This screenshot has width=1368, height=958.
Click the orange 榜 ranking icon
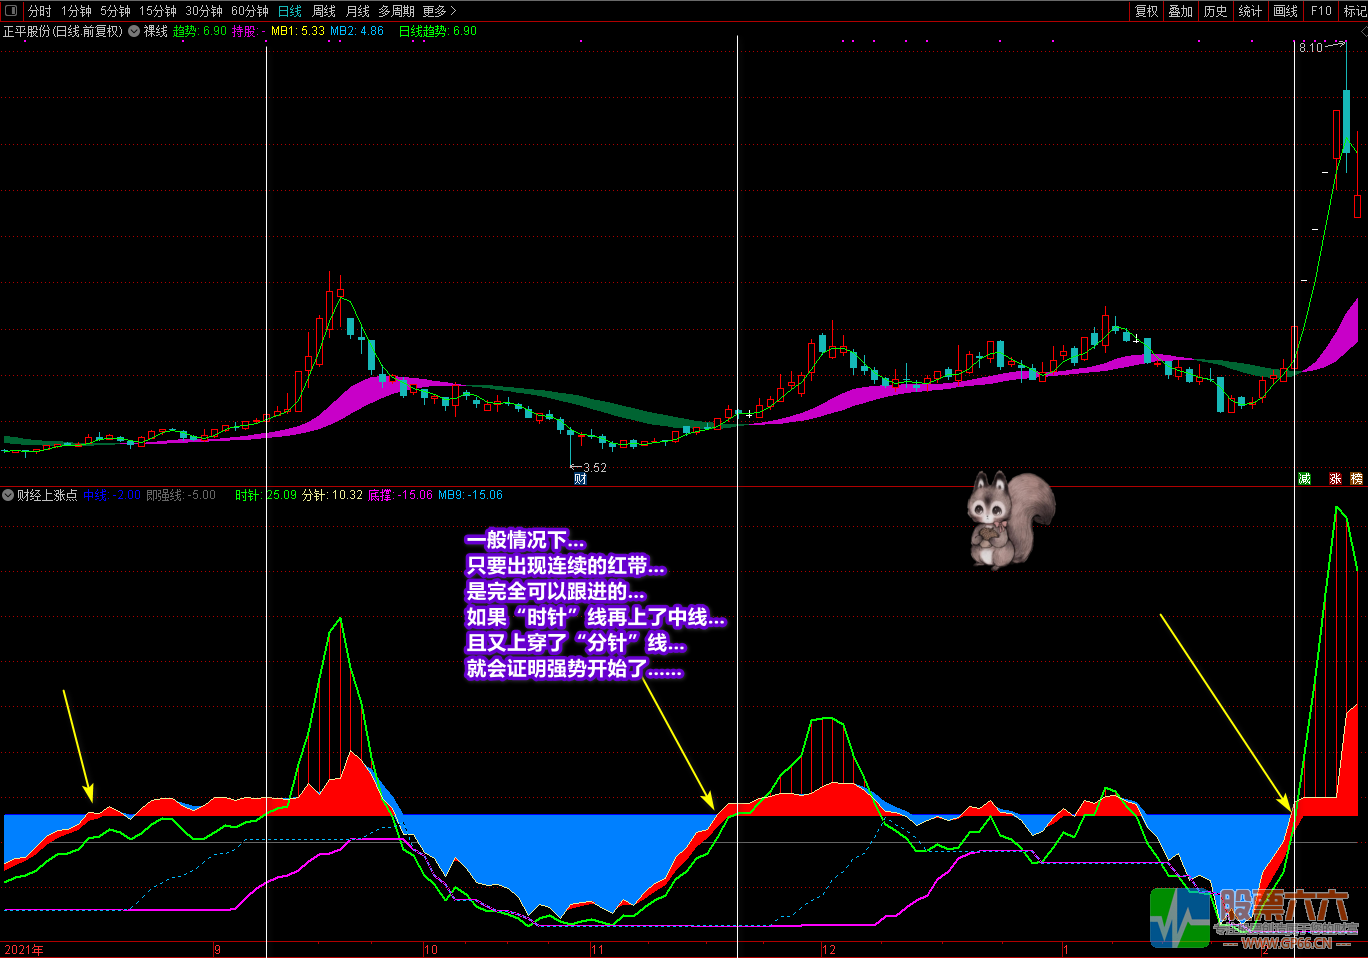tap(1357, 479)
